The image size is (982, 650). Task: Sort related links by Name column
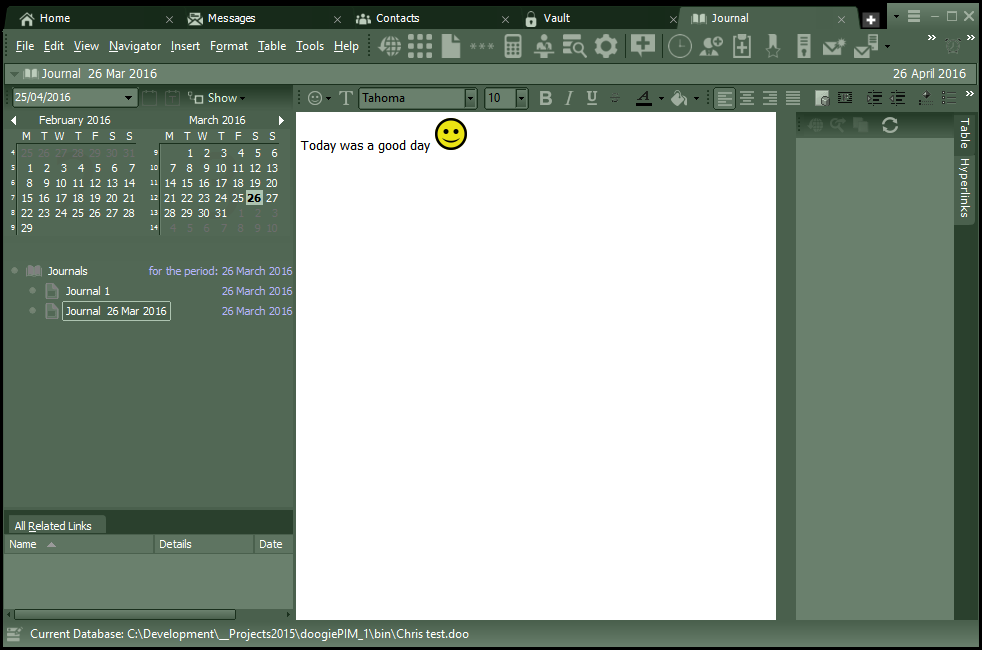point(78,544)
